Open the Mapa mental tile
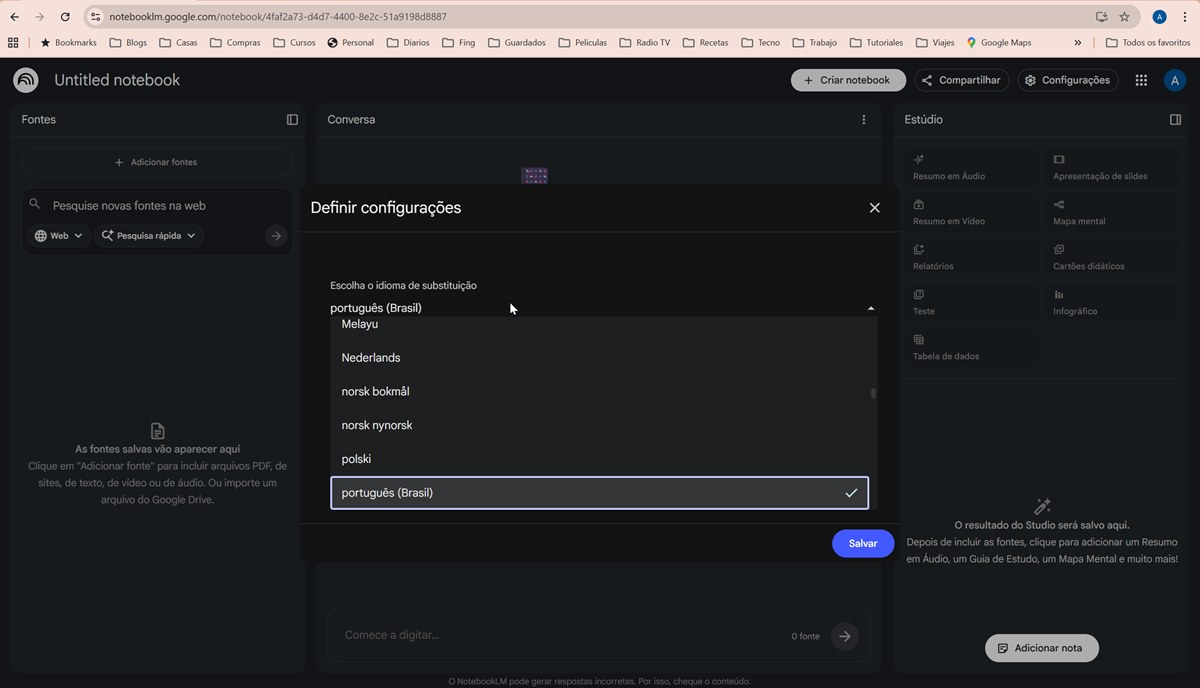Viewport: 1200px width, 688px height. [x=1109, y=212]
